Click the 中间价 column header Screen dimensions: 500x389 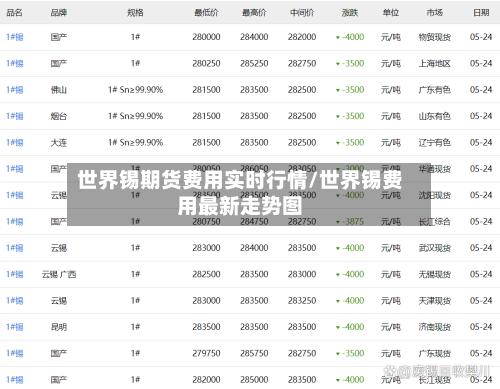pos(302,13)
